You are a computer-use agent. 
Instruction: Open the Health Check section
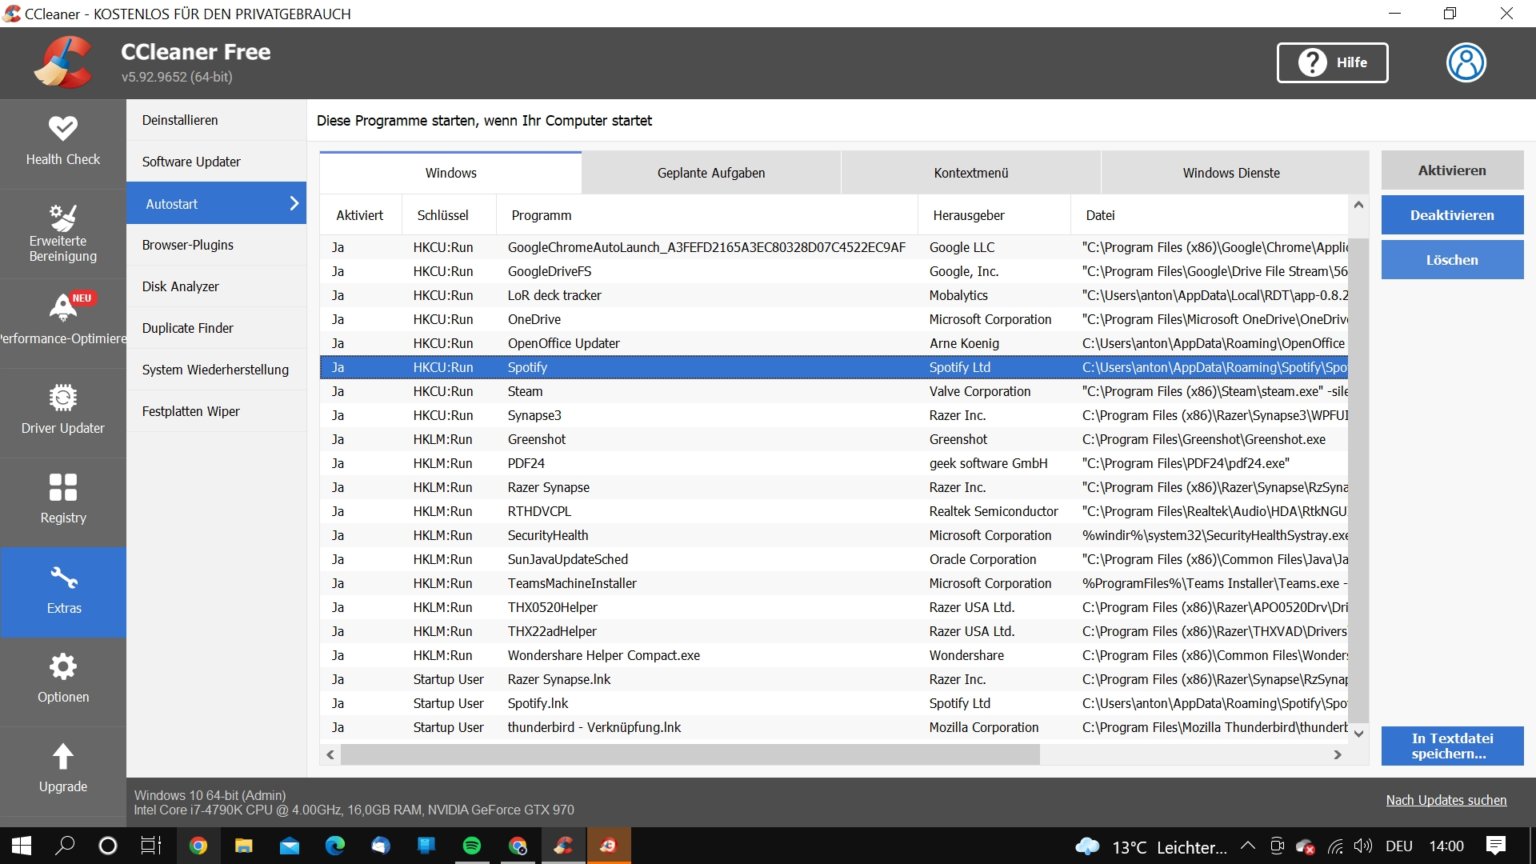pyautogui.click(x=63, y=140)
